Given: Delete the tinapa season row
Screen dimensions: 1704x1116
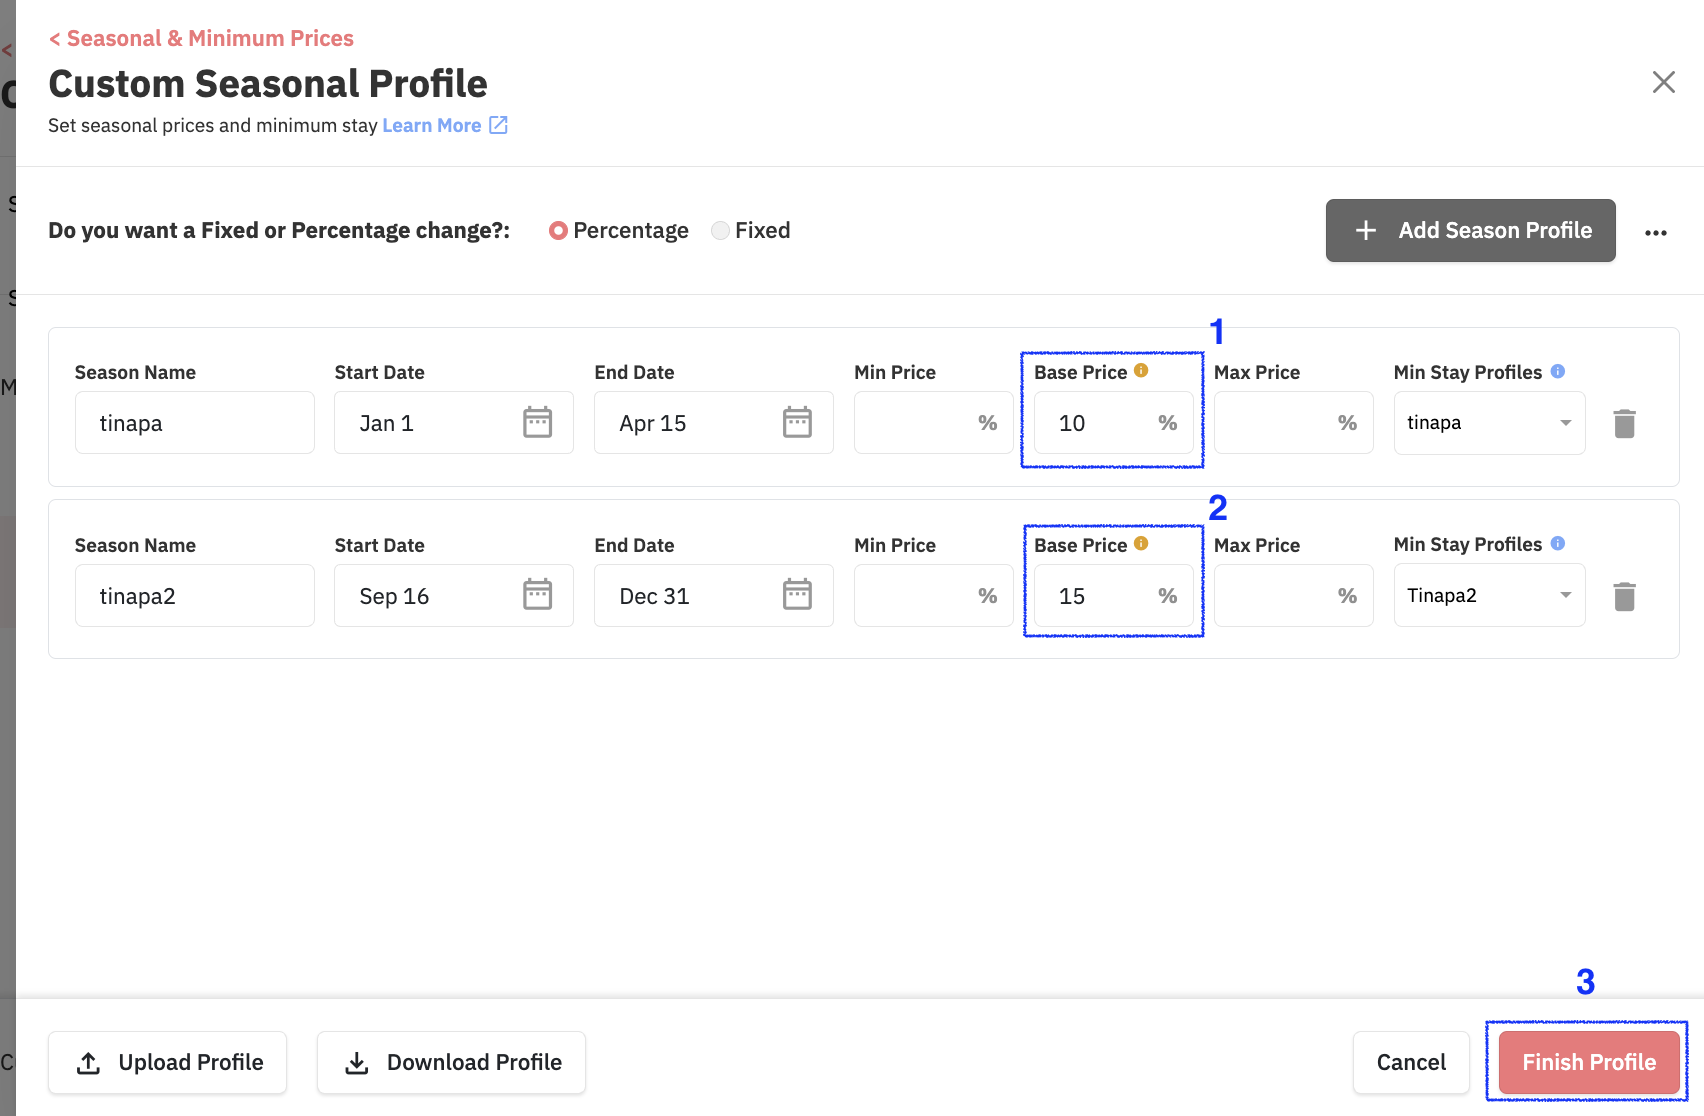Looking at the screenshot, I should [1624, 424].
